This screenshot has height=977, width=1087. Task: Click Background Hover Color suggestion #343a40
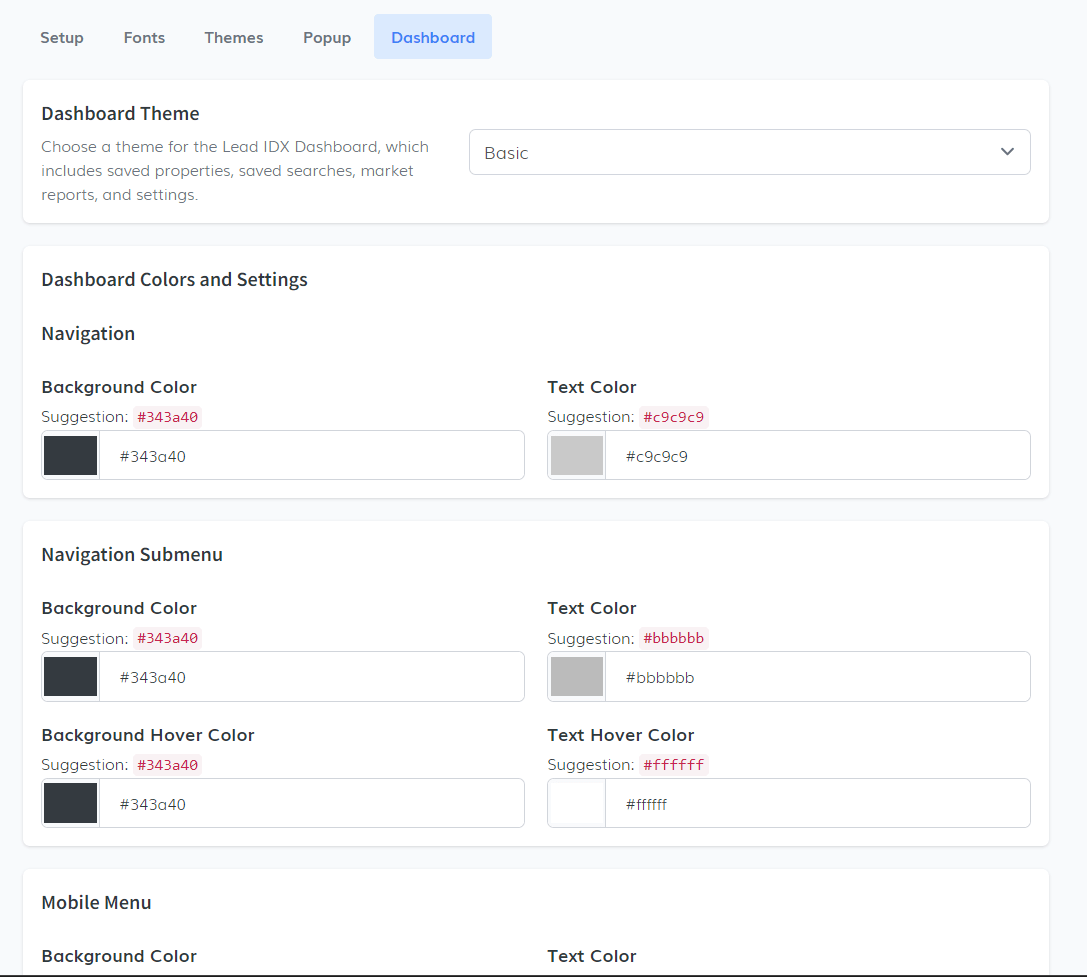[x=168, y=765]
